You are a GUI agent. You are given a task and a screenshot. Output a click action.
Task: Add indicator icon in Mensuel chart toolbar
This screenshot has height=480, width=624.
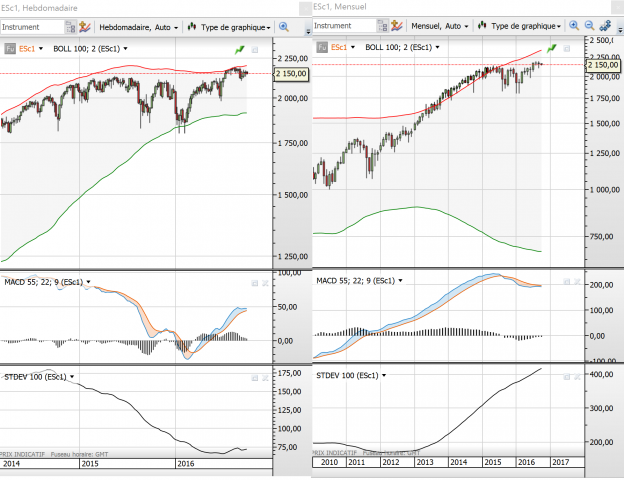(397, 26)
